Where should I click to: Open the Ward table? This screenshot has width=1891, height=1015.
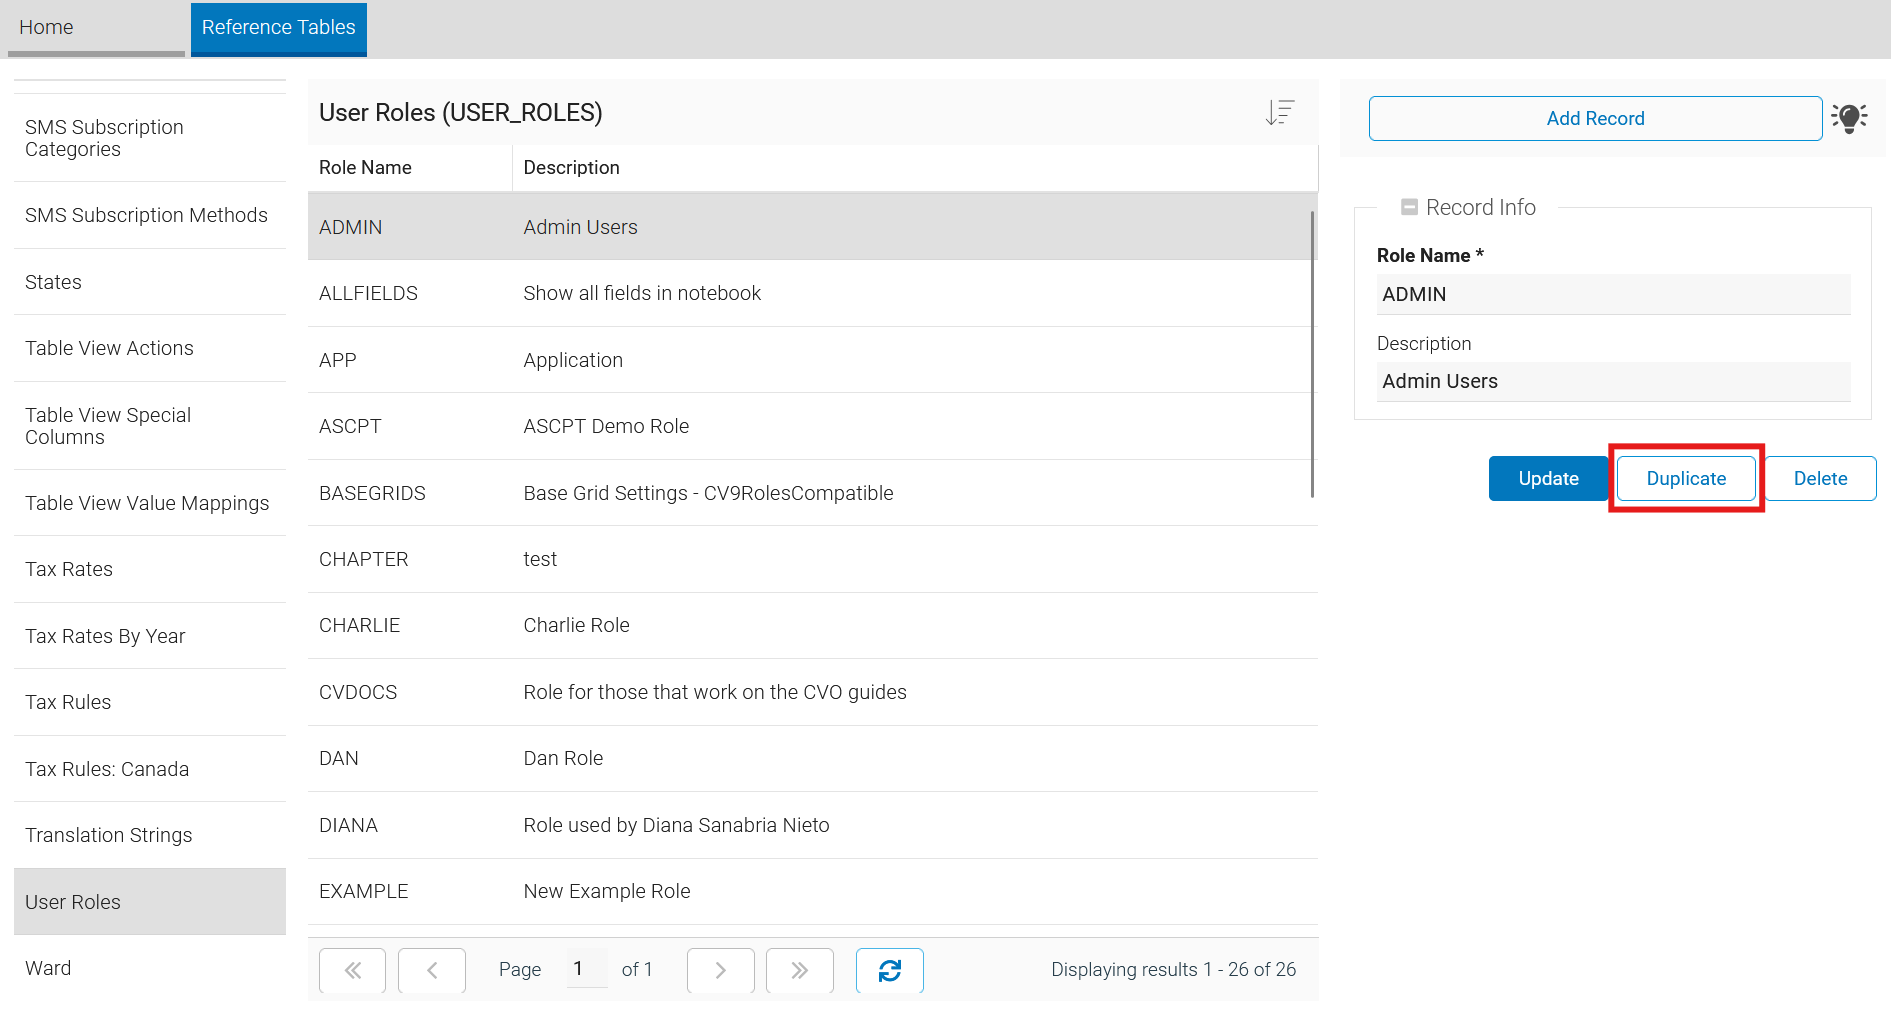(x=150, y=968)
